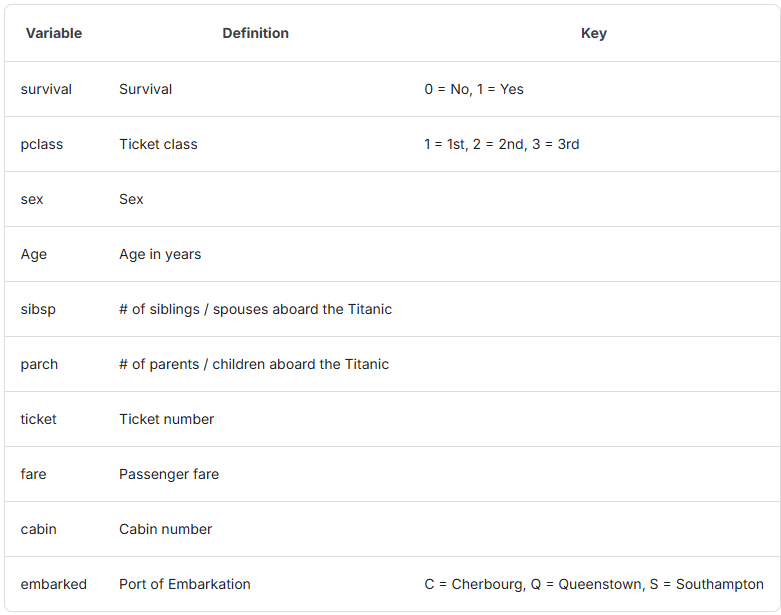The width and height of the screenshot is (781, 615).
Task: Click the Definition column header
Action: 256,33
